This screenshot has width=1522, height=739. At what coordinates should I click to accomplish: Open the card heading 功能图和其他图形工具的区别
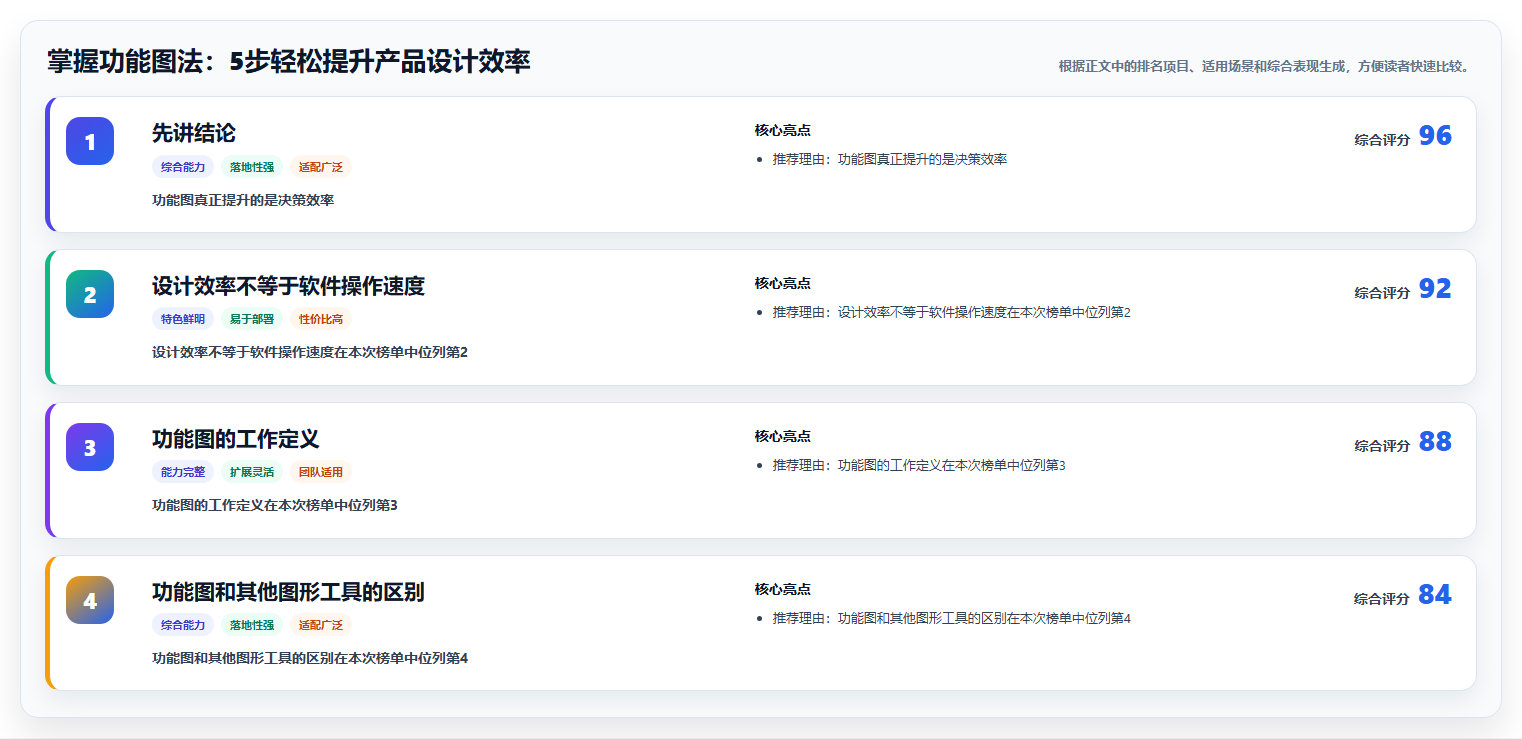click(288, 592)
